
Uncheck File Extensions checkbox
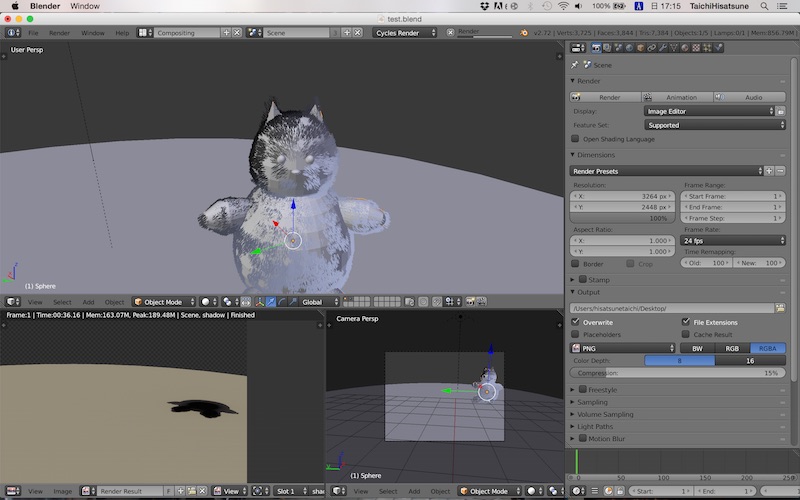[686, 322]
